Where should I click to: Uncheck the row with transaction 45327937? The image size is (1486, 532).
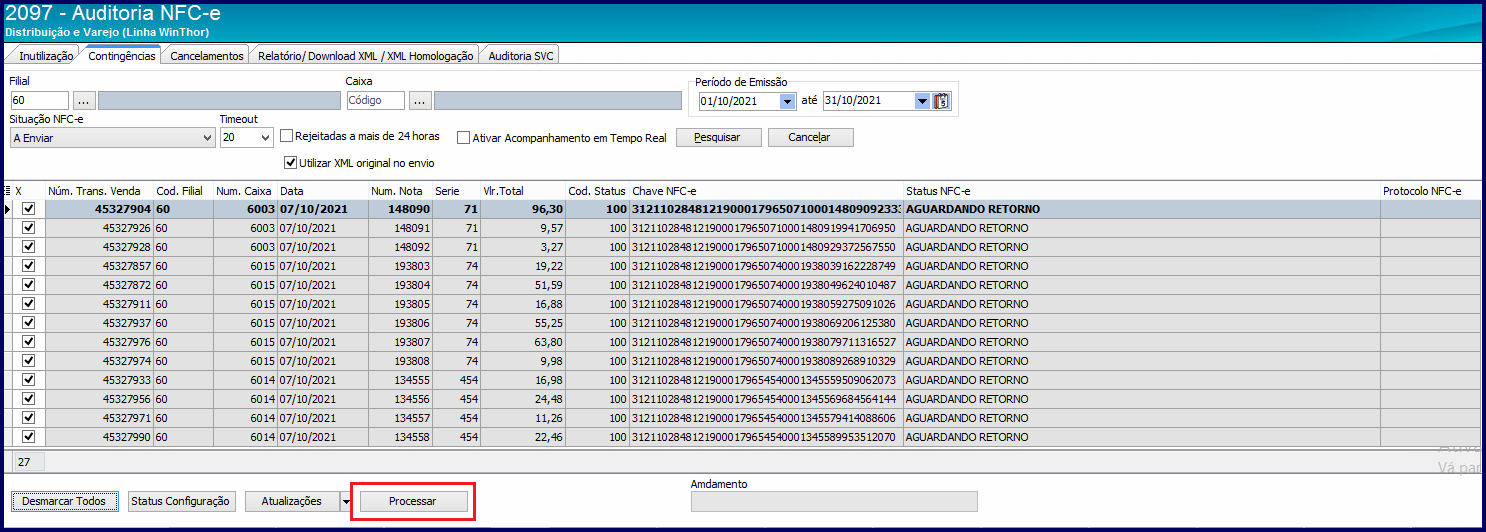click(x=28, y=323)
